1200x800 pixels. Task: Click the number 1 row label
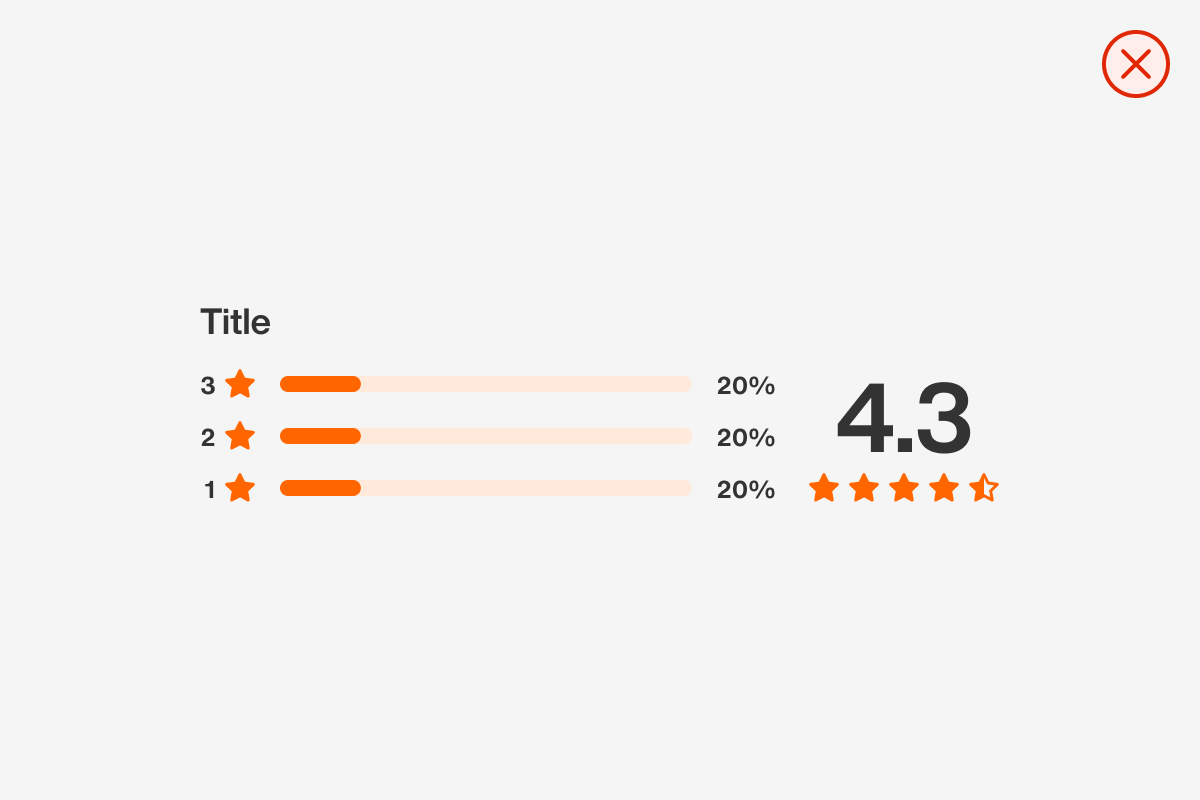coord(209,490)
